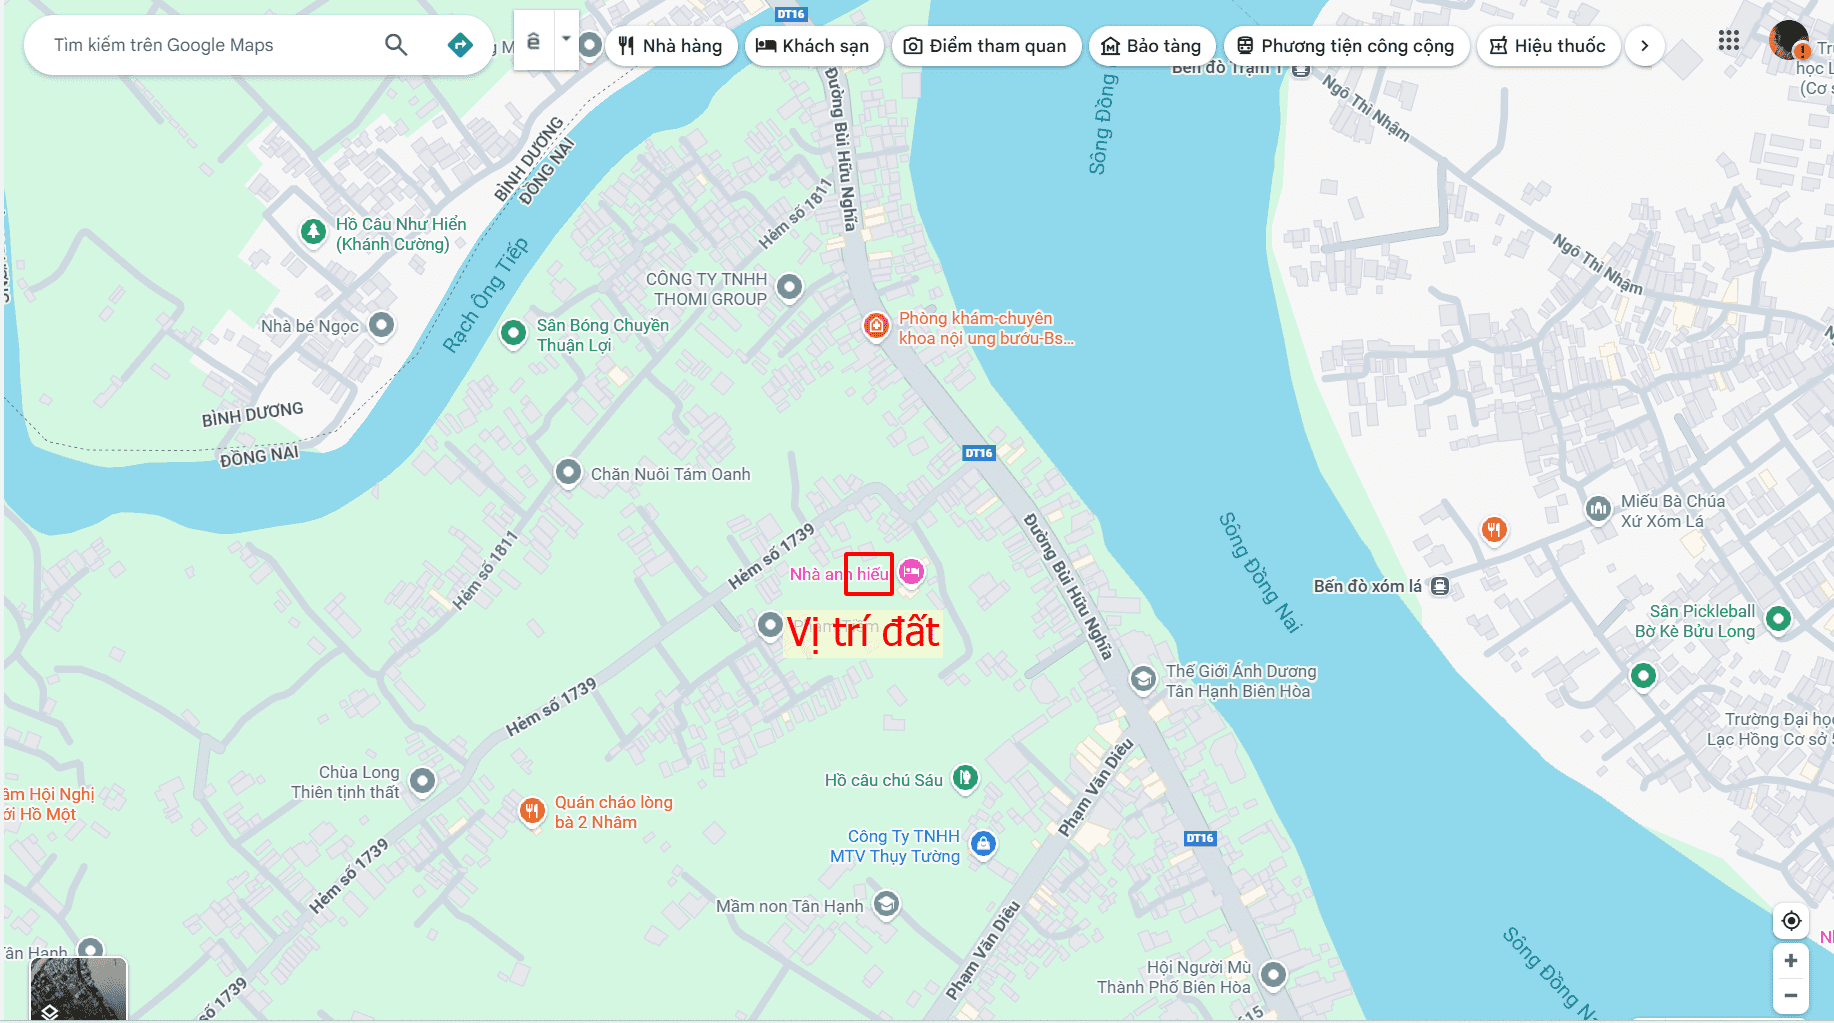This screenshot has width=1834, height=1023.
Task: Show more category chips with right arrow
Action: pyautogui.click(x=1645, y=46)
